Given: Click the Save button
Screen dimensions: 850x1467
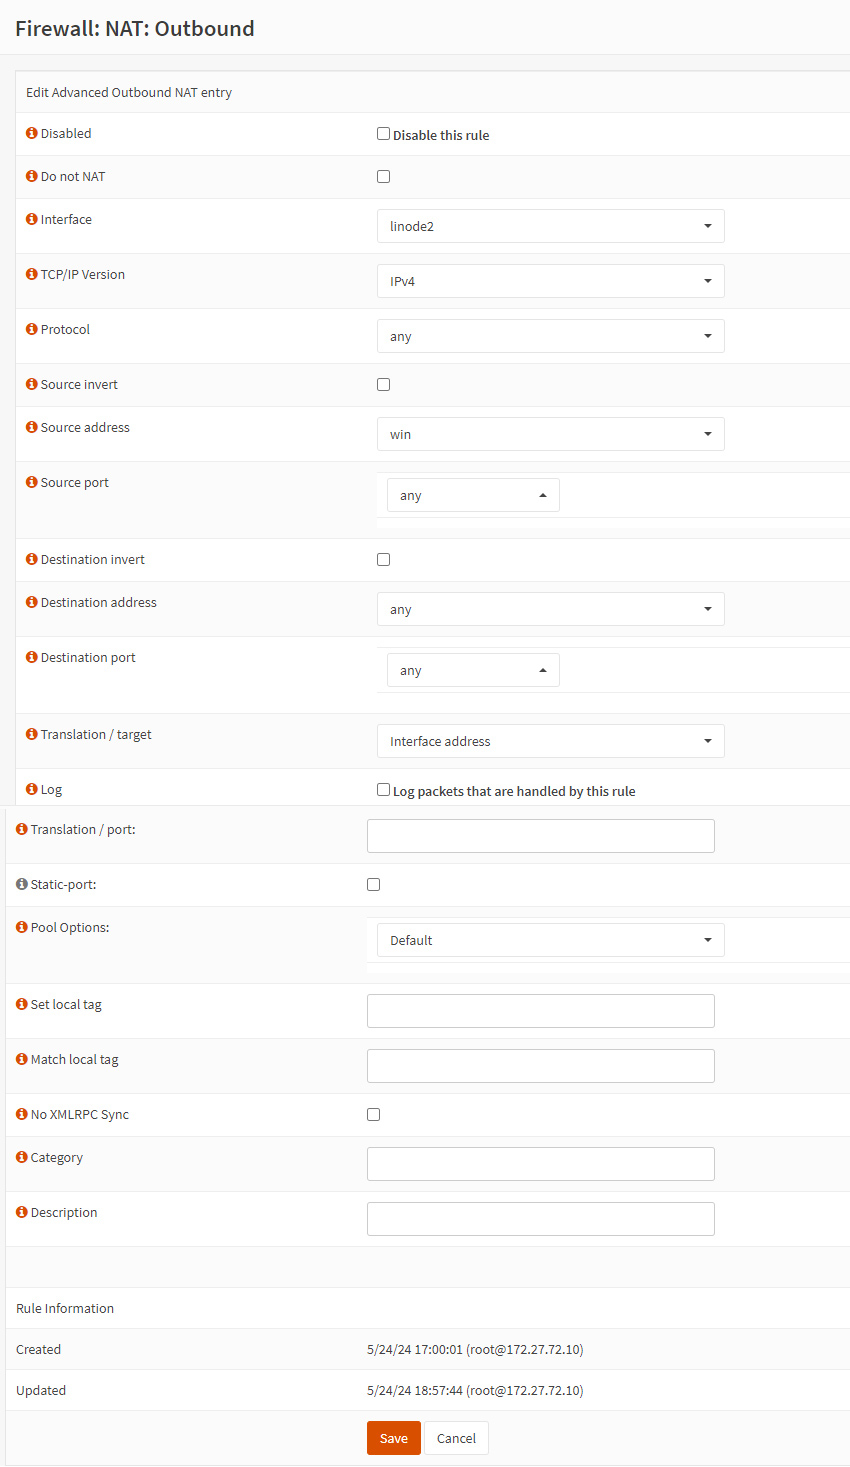Looking at the screenshot, I should coord(394,1438).
